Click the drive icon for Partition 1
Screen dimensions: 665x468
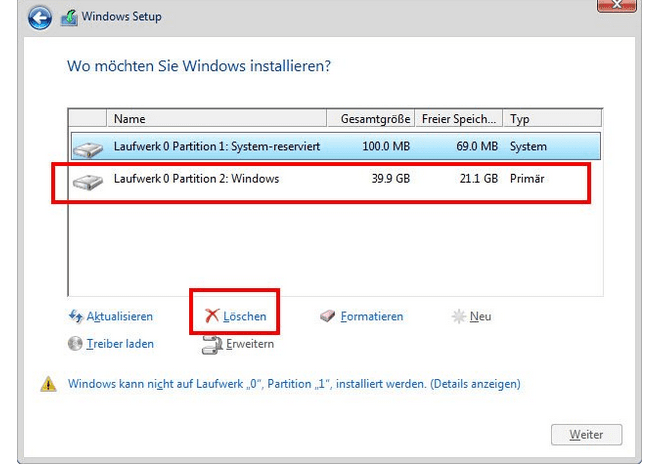pyautogui.click(x=89, y=148)
